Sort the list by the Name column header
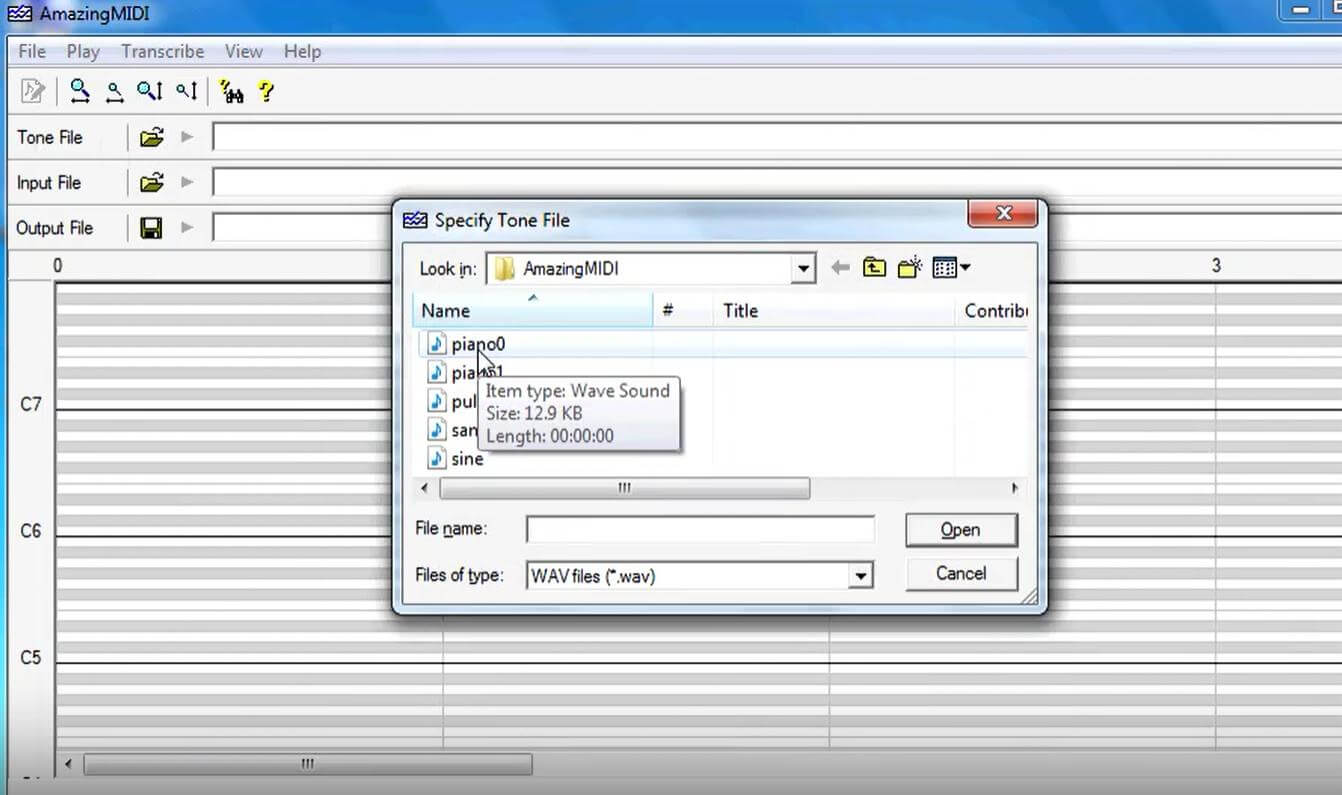Image resolution: width=1342 pixels, height=795 pixels. (x=533, y=311)
